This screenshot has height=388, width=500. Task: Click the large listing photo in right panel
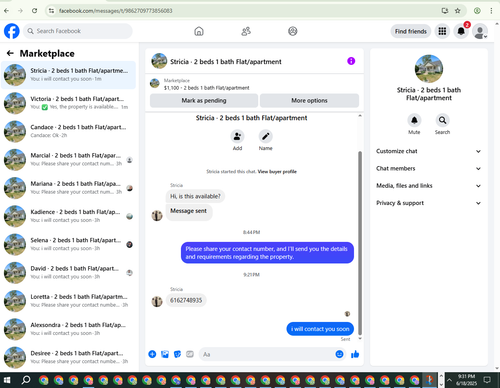(x=429, y=69)
